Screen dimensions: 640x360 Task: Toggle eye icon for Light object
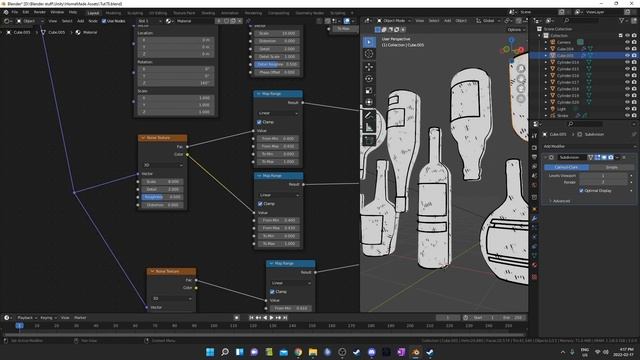coord(627,109)
